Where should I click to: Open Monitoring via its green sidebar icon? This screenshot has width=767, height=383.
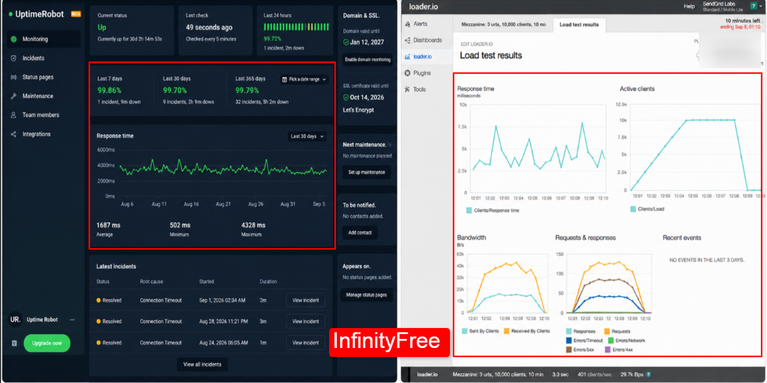click(14, 39)
